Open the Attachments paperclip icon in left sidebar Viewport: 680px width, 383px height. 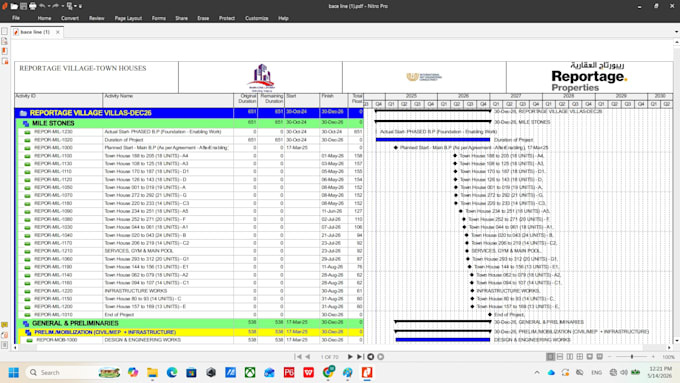point(5,335)
